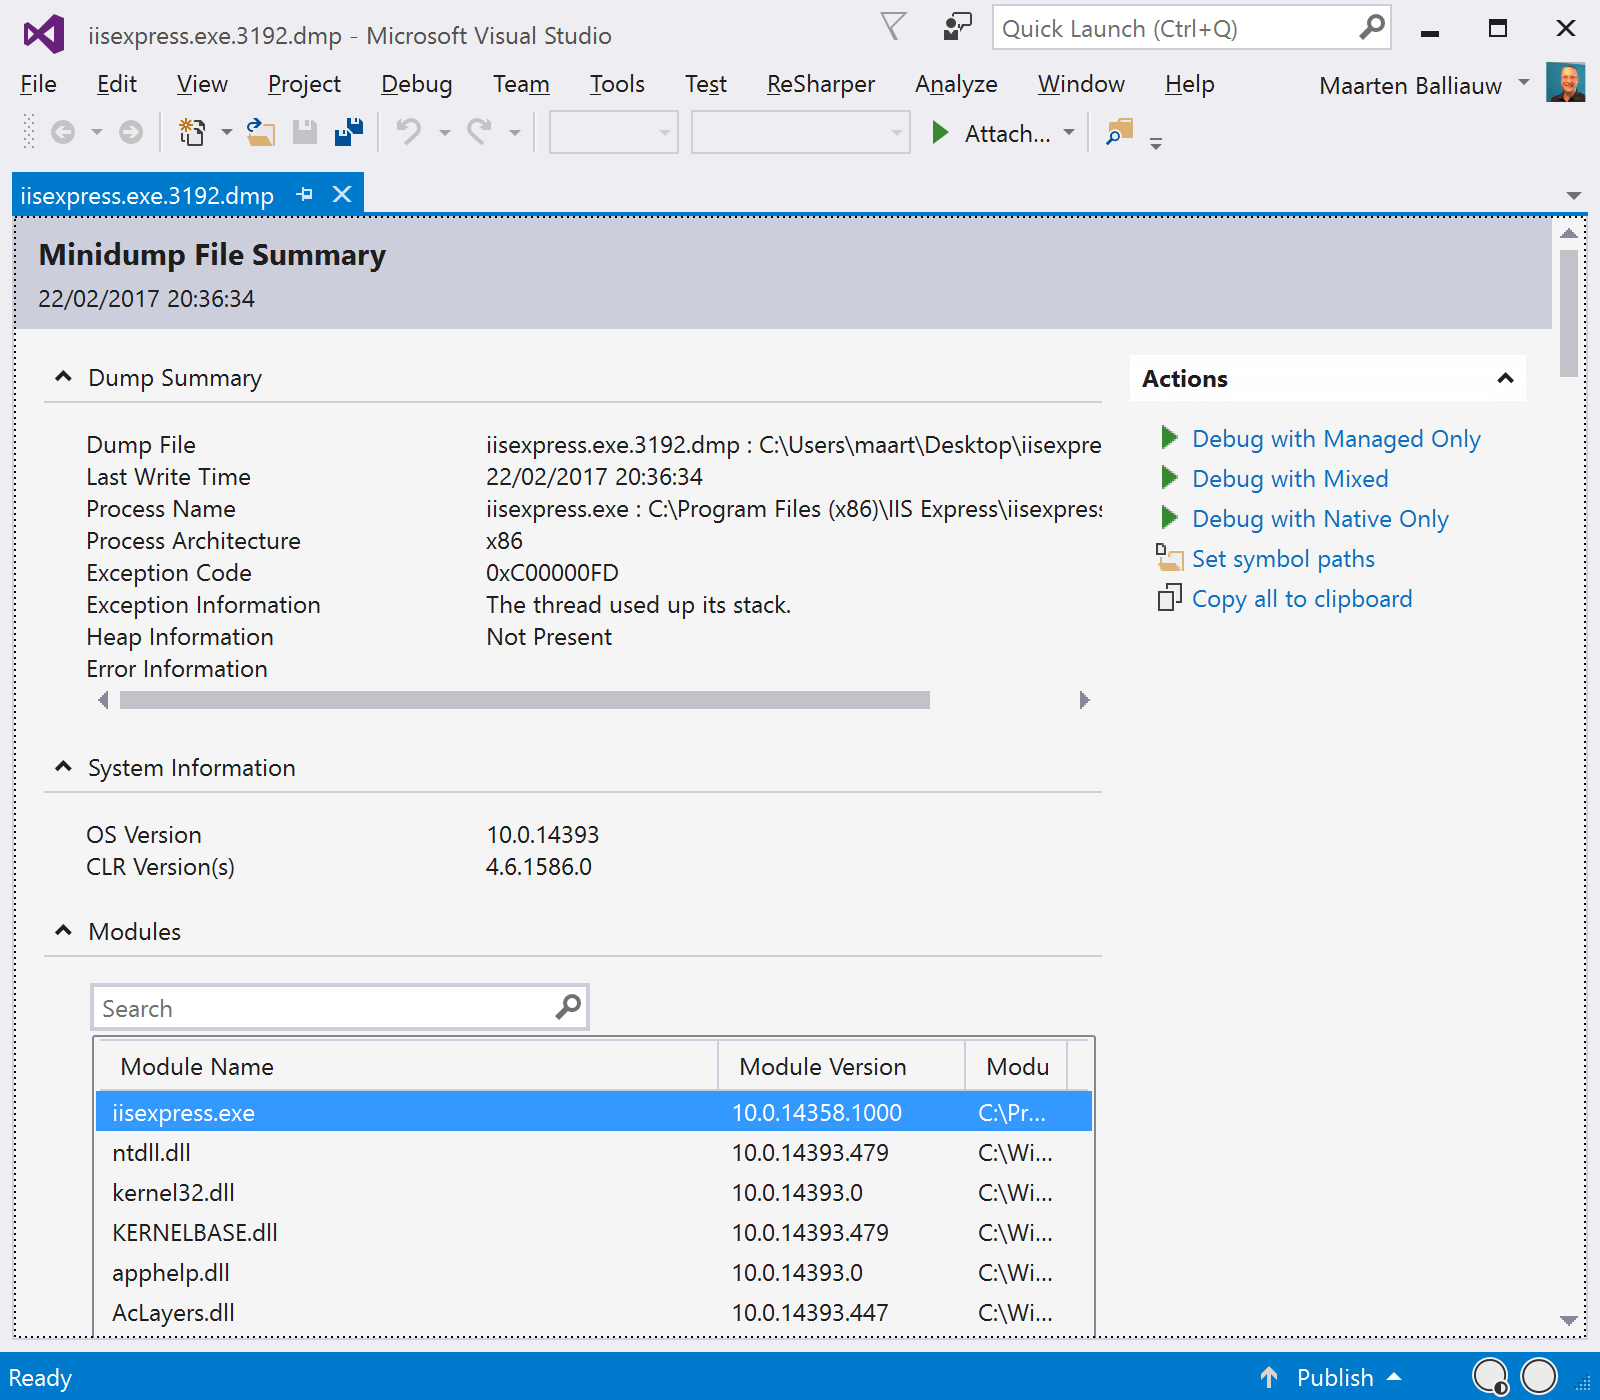Click the Copy all to clipboard icon
Screen dimensions: 1600x1400
[1169, 598]
